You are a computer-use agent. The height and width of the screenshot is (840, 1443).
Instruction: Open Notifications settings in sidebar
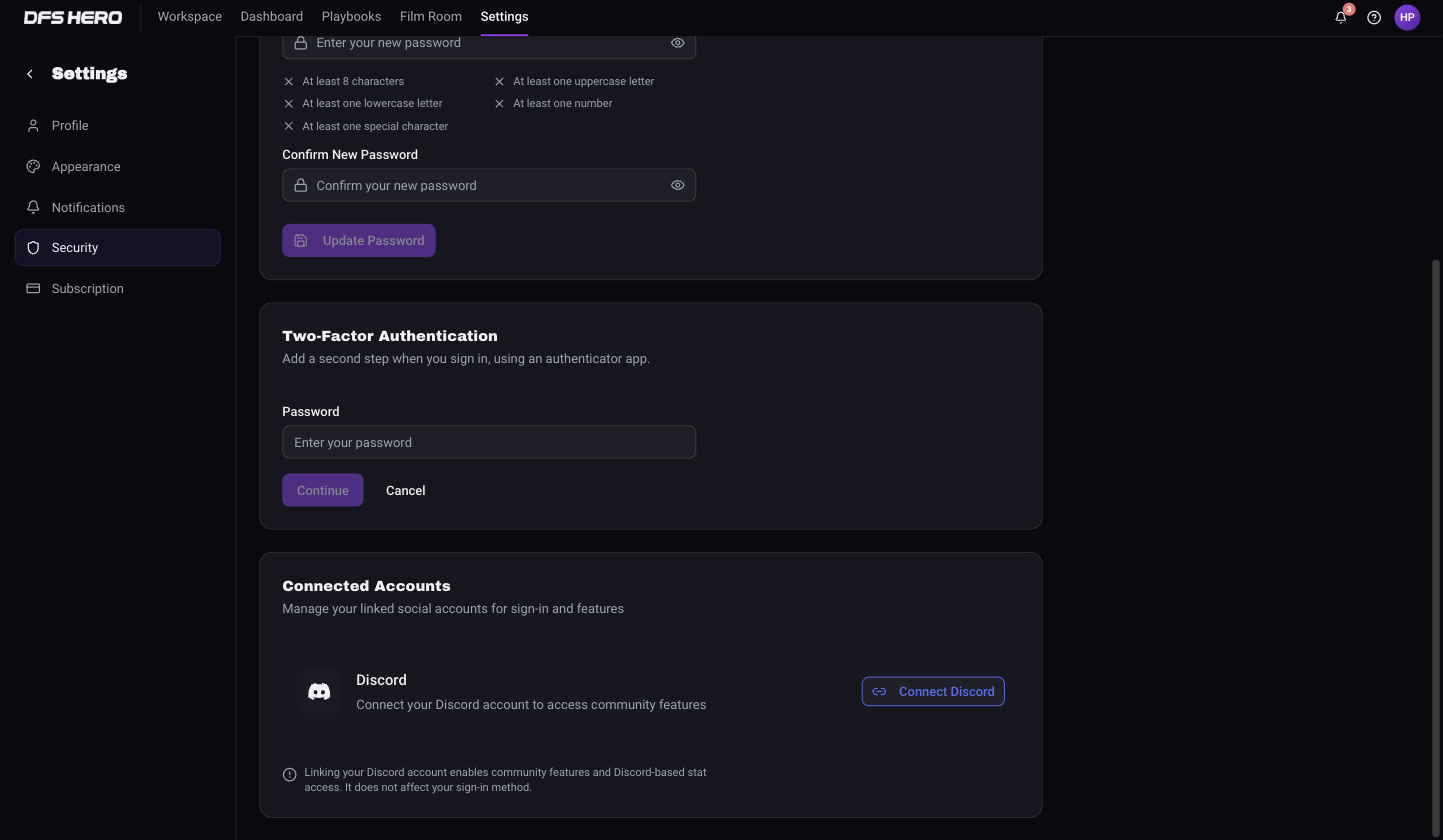[x=118, y=208]
